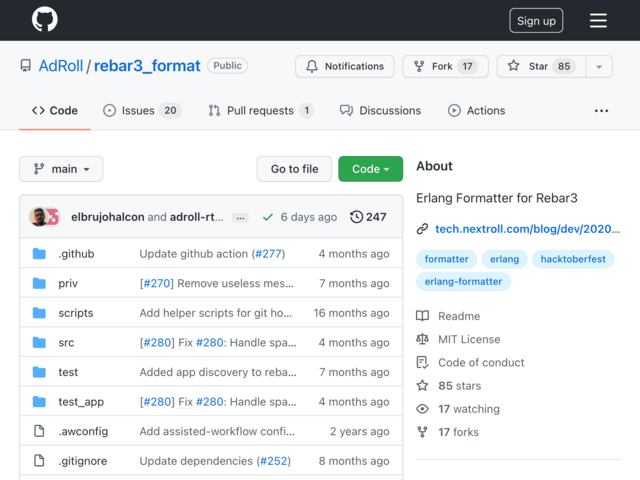Open the #277 pull request link

(x=268, y=253)
